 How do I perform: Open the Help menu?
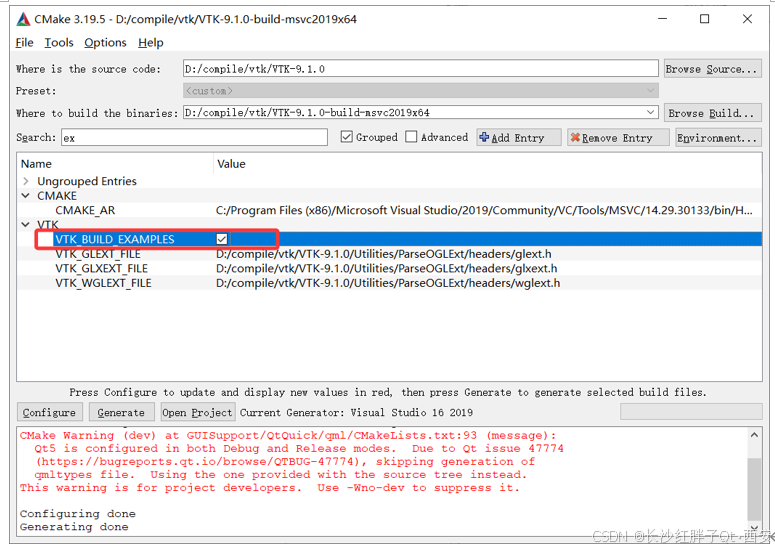pos(151,42)
